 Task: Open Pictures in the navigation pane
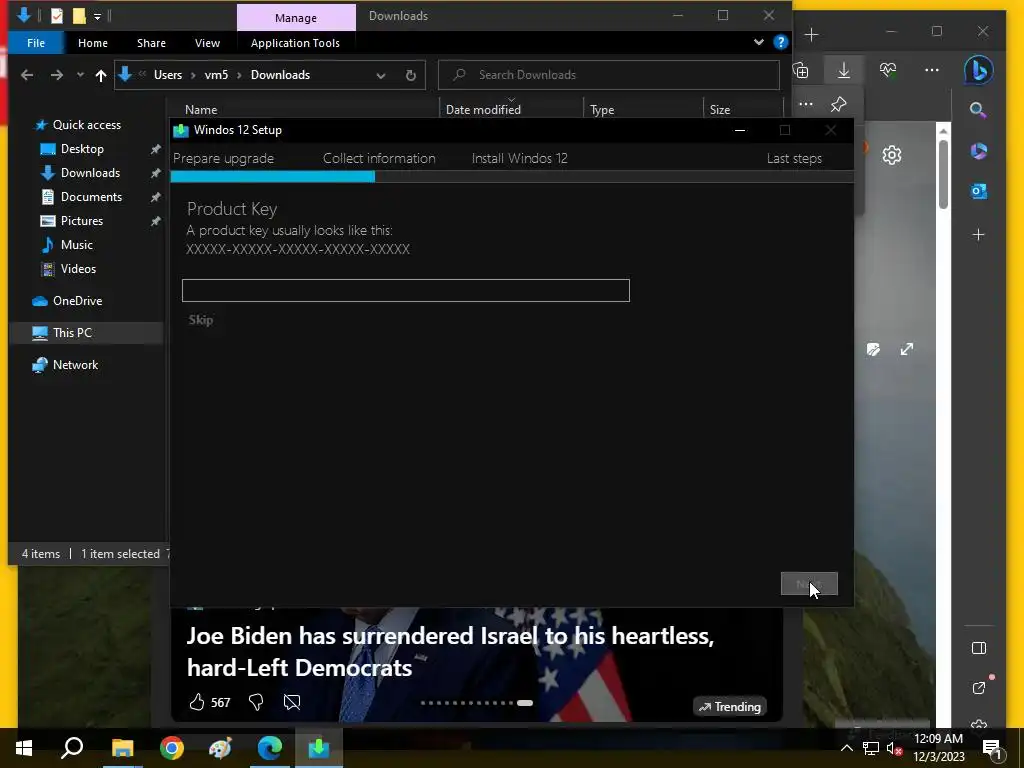(x=81, y=221)
